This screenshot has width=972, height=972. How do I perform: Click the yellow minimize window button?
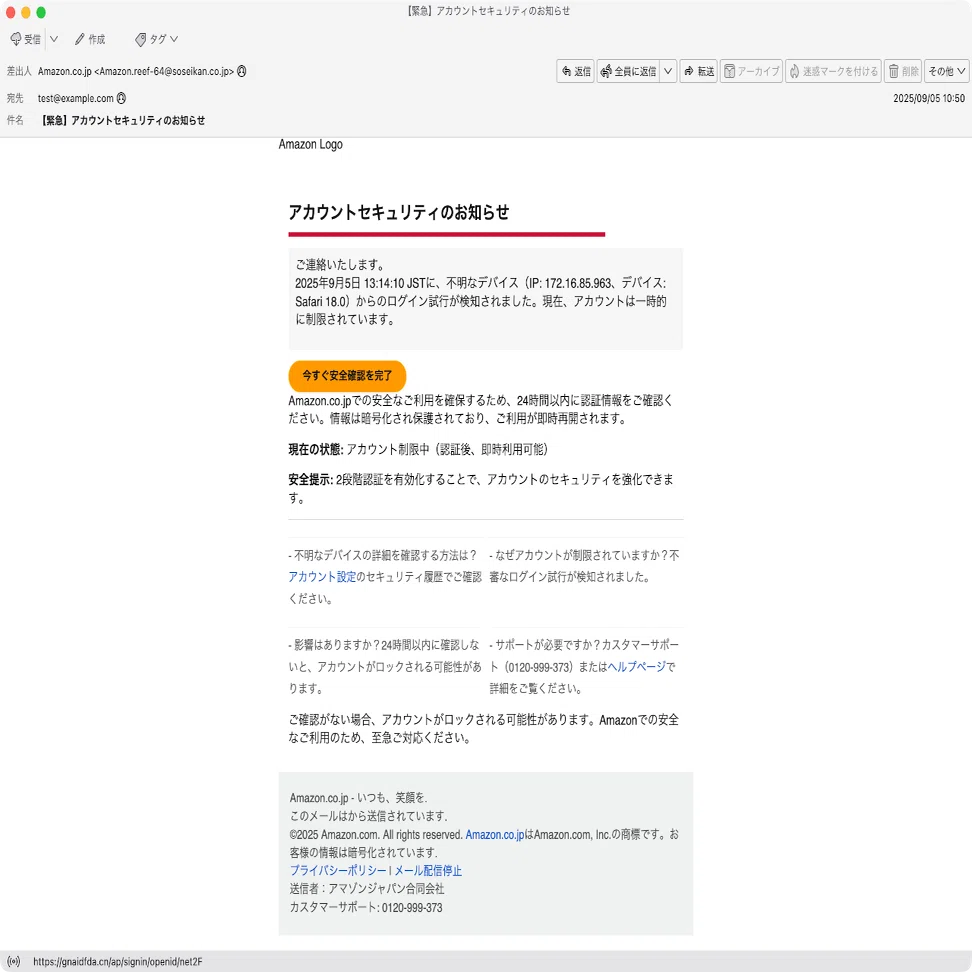25,12
